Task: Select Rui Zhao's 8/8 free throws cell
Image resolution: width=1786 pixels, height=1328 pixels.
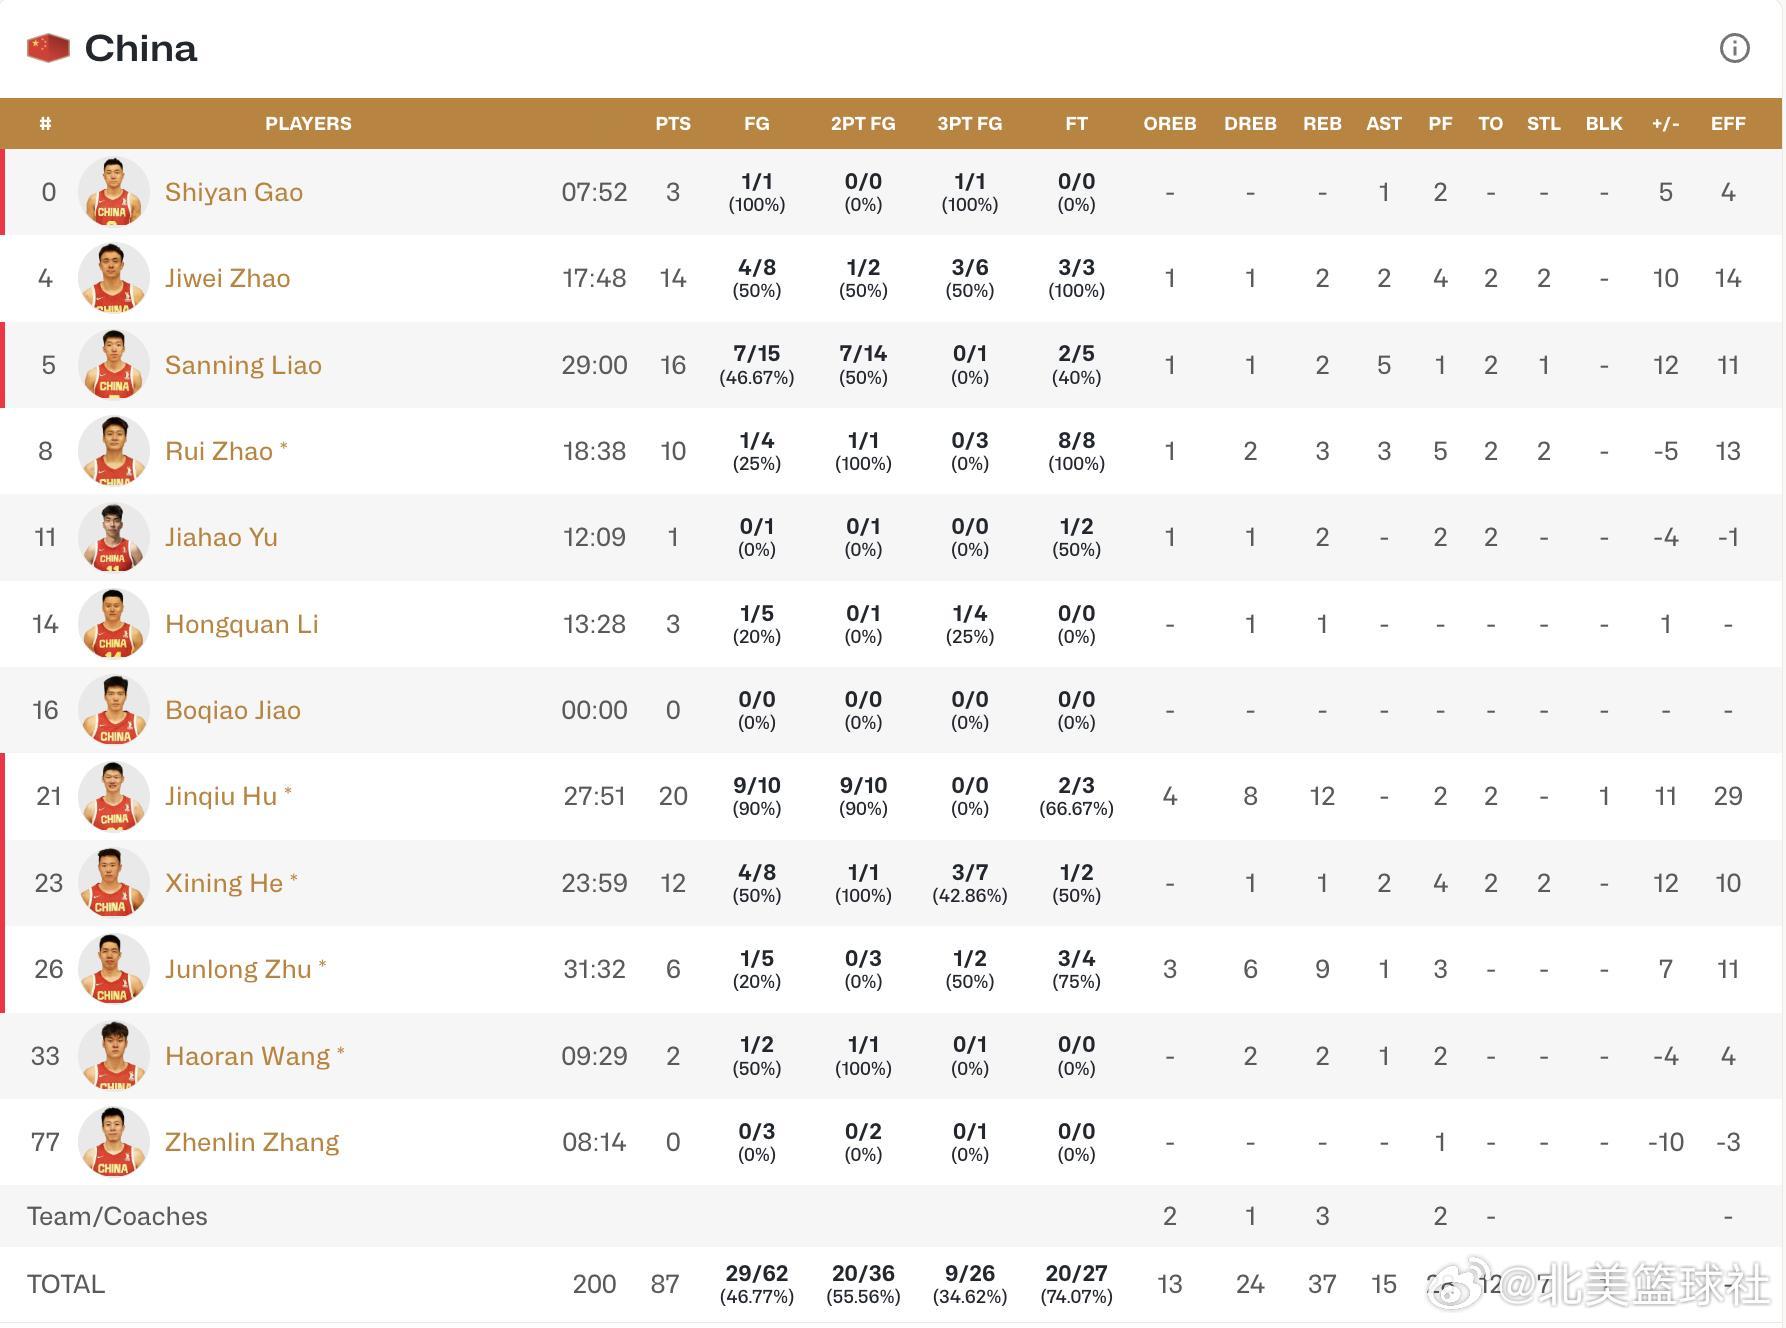Action: click(x=1076, y=451)
